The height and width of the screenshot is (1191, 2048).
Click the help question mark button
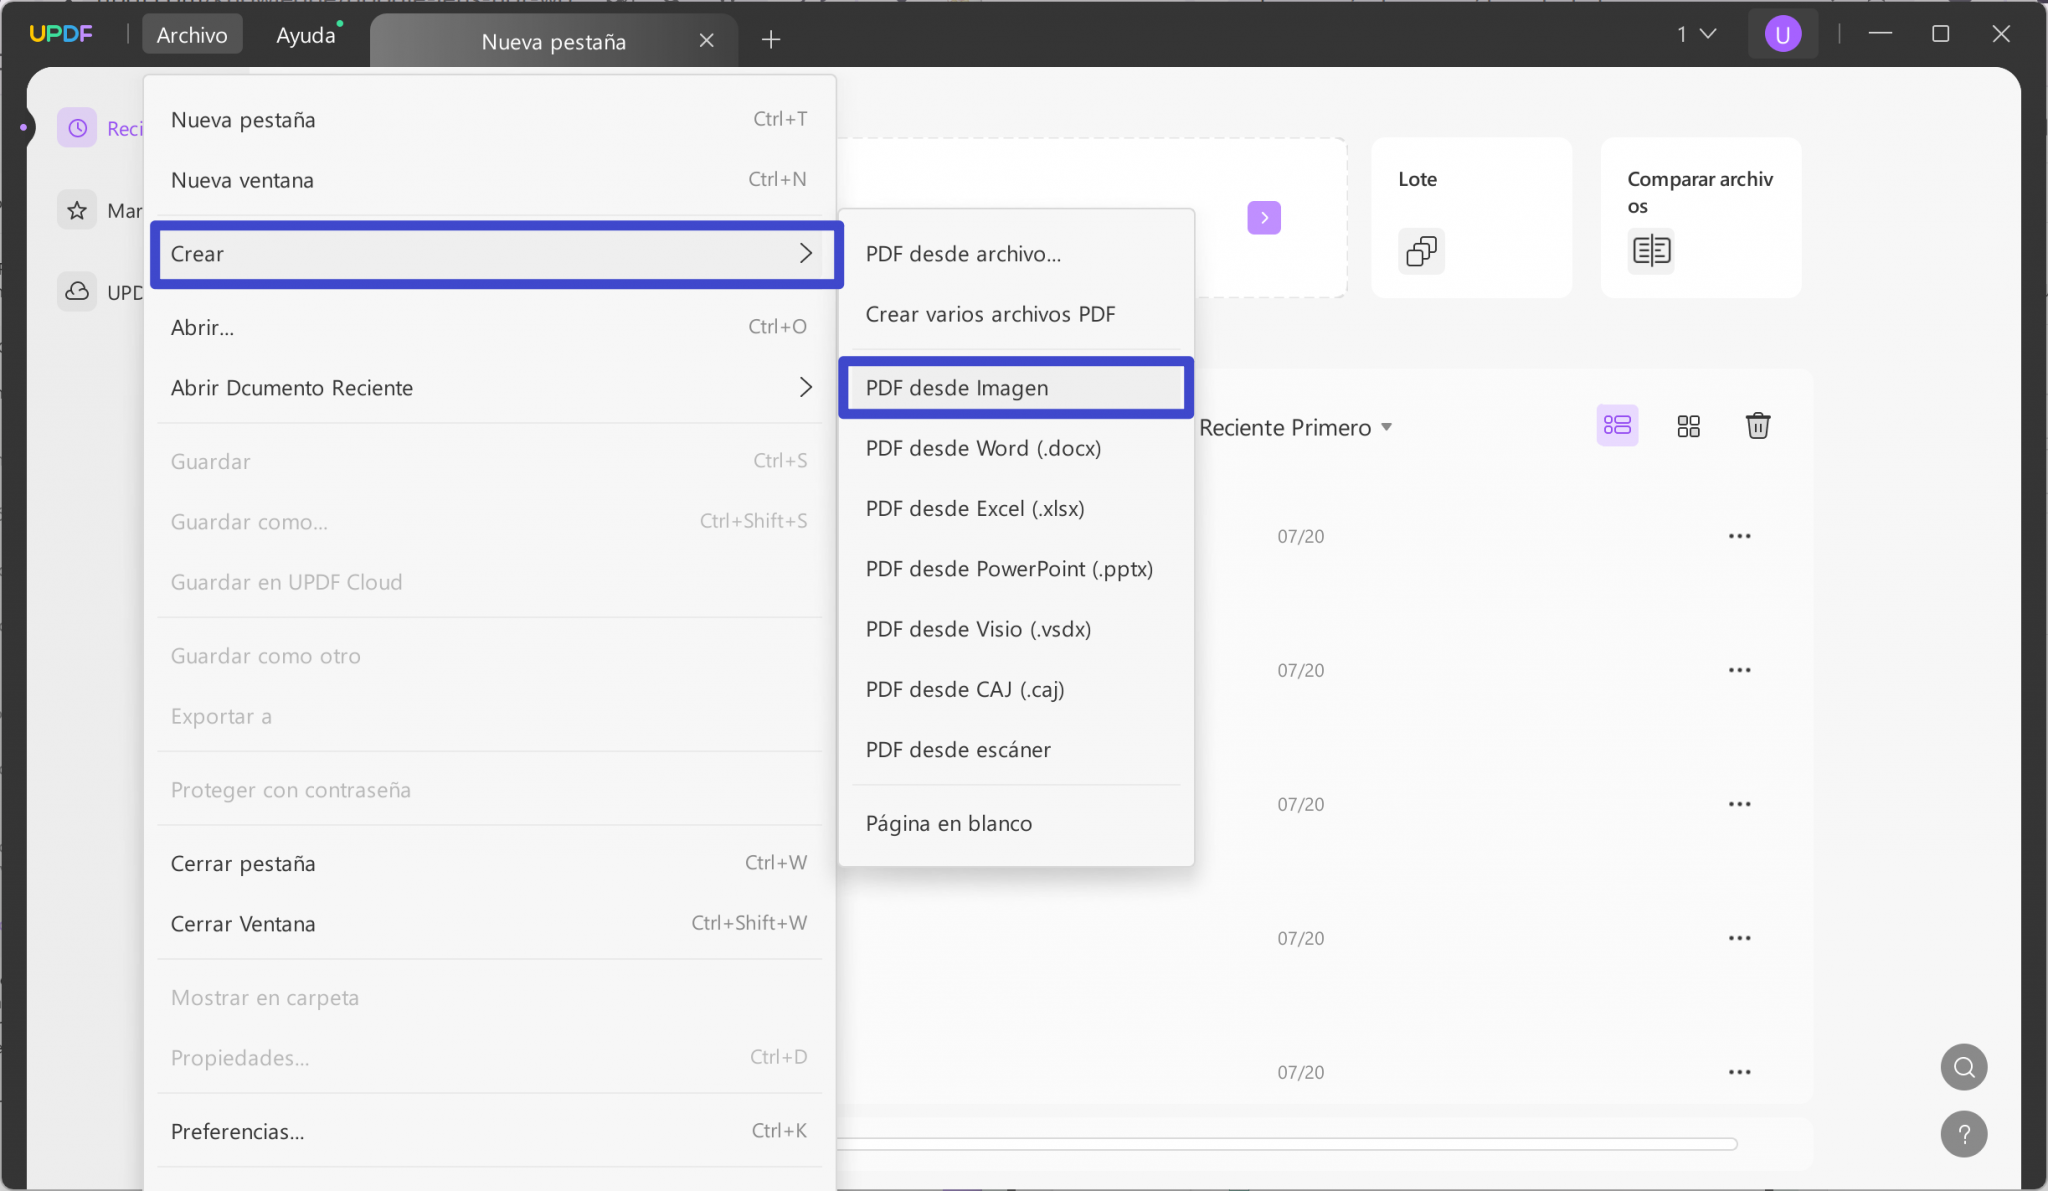click(1964, 1134)
